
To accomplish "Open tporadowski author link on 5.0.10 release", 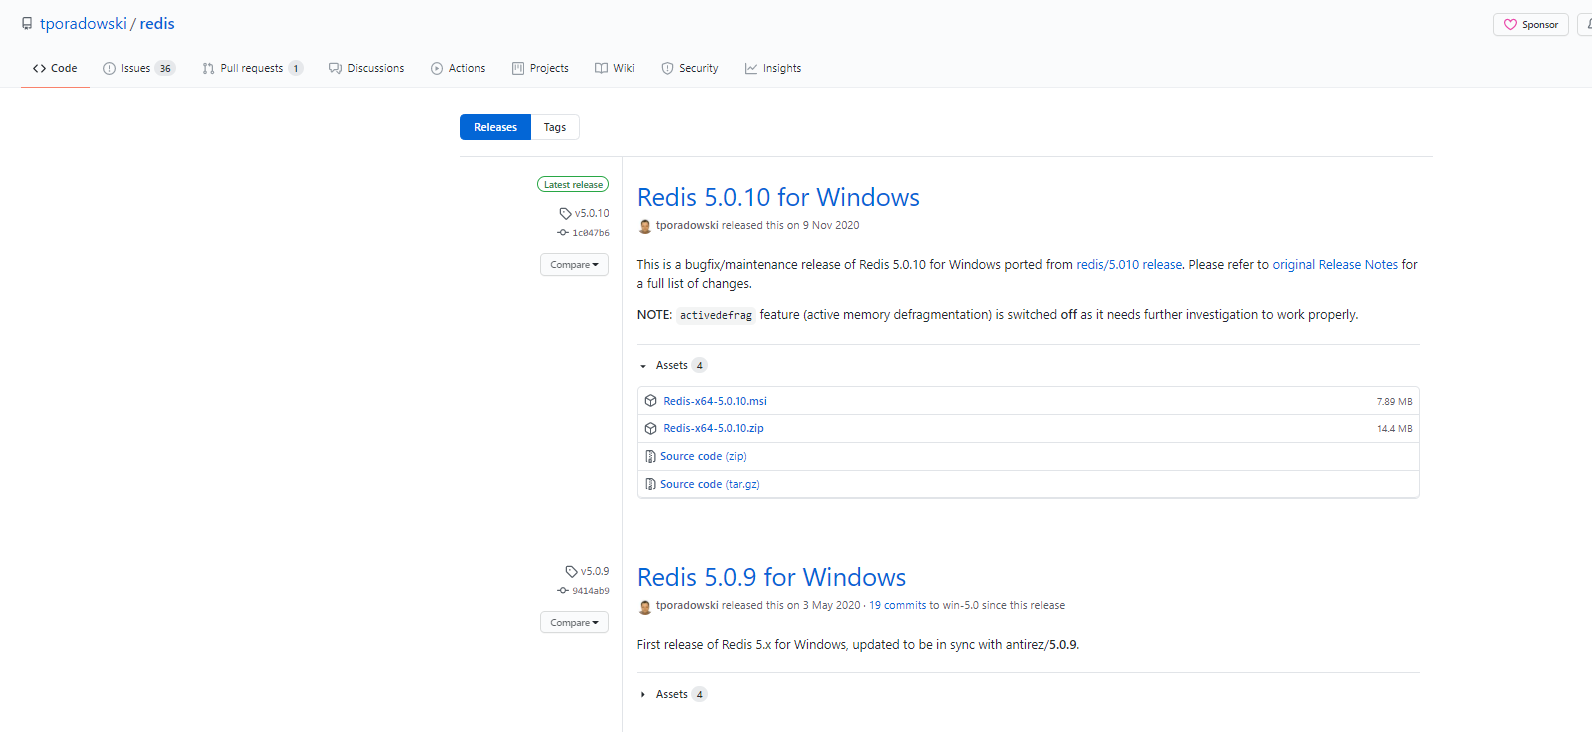I will pyautogui.click(x=687, y=225).
